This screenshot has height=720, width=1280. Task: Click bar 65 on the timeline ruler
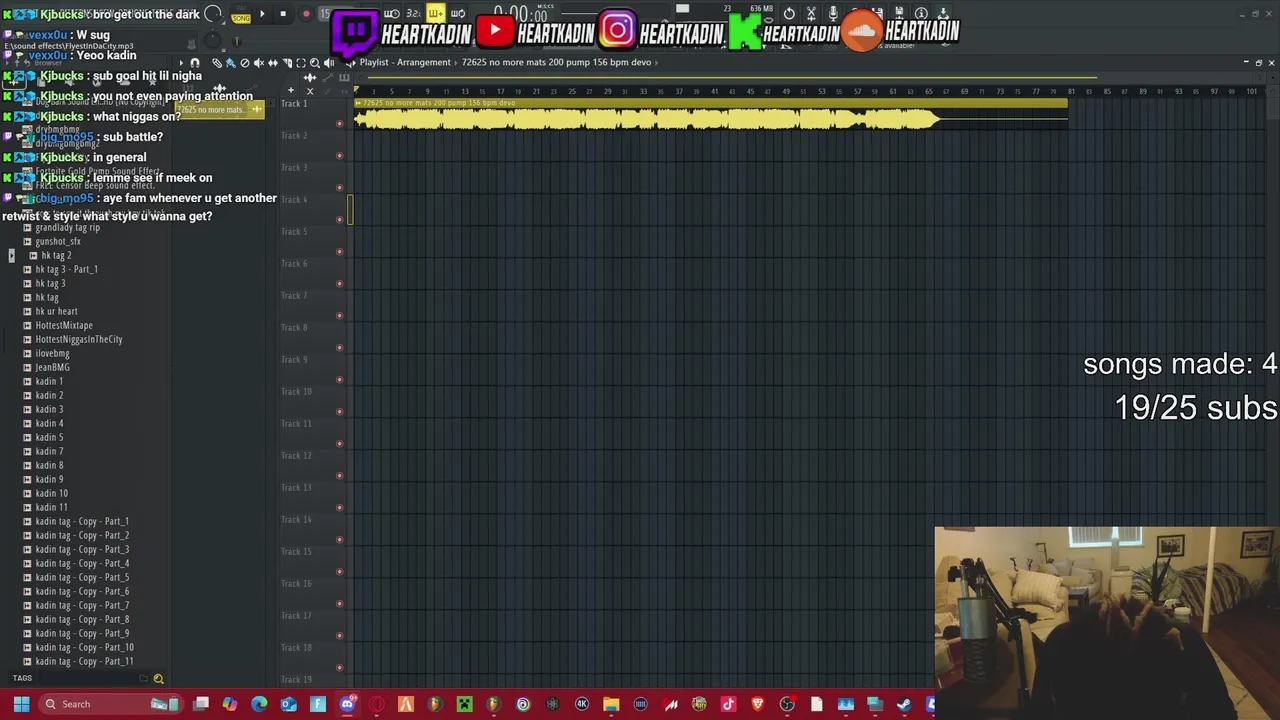929,92
